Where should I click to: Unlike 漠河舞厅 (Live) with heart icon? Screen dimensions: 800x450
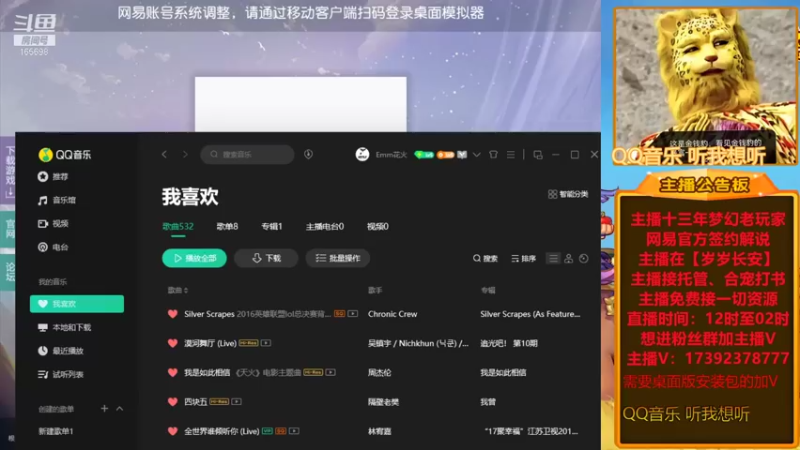click(172, 343)
